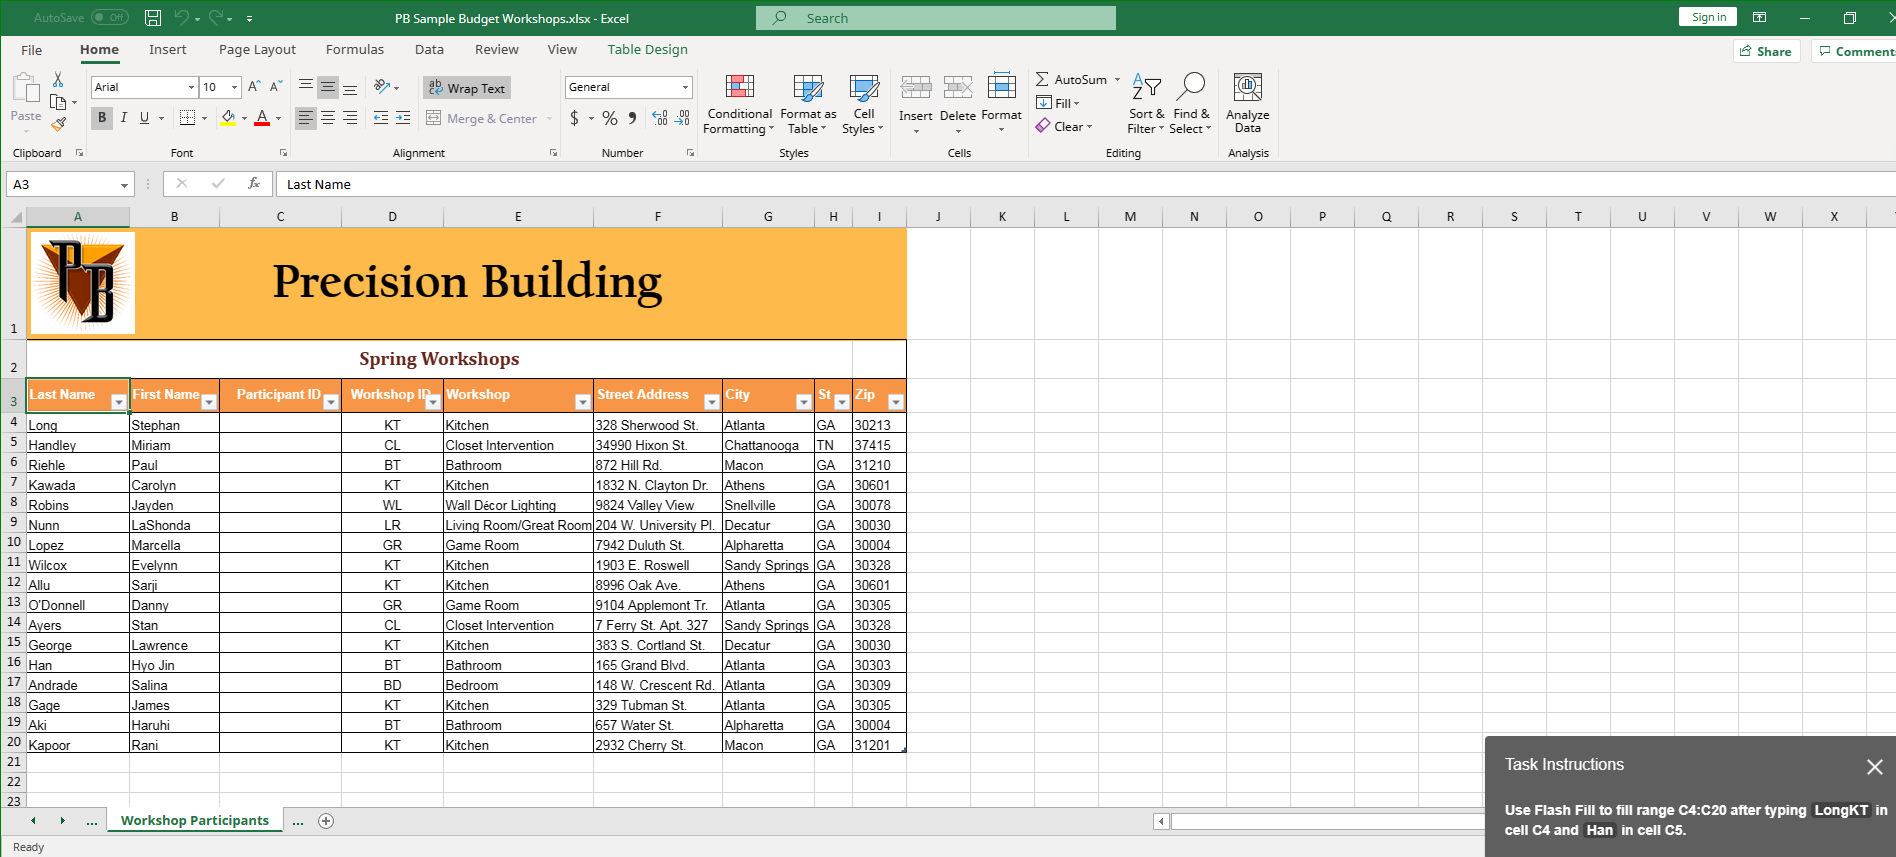Toggle Wrap Text
The image size is (1896, 857).
tap(467, 88)
